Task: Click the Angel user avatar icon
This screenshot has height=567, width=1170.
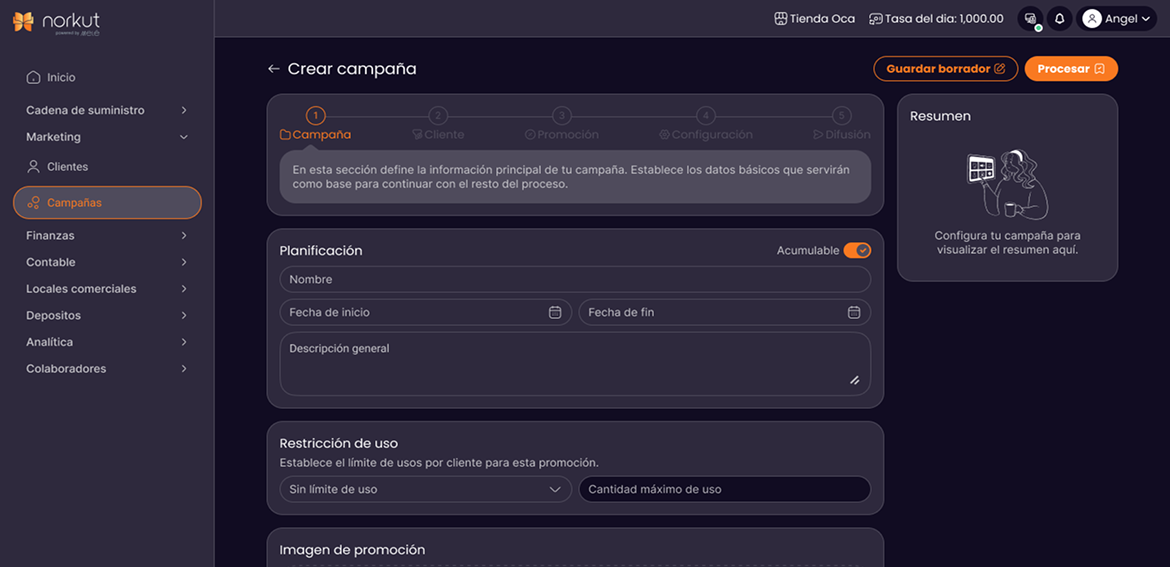Action: 1092,19
